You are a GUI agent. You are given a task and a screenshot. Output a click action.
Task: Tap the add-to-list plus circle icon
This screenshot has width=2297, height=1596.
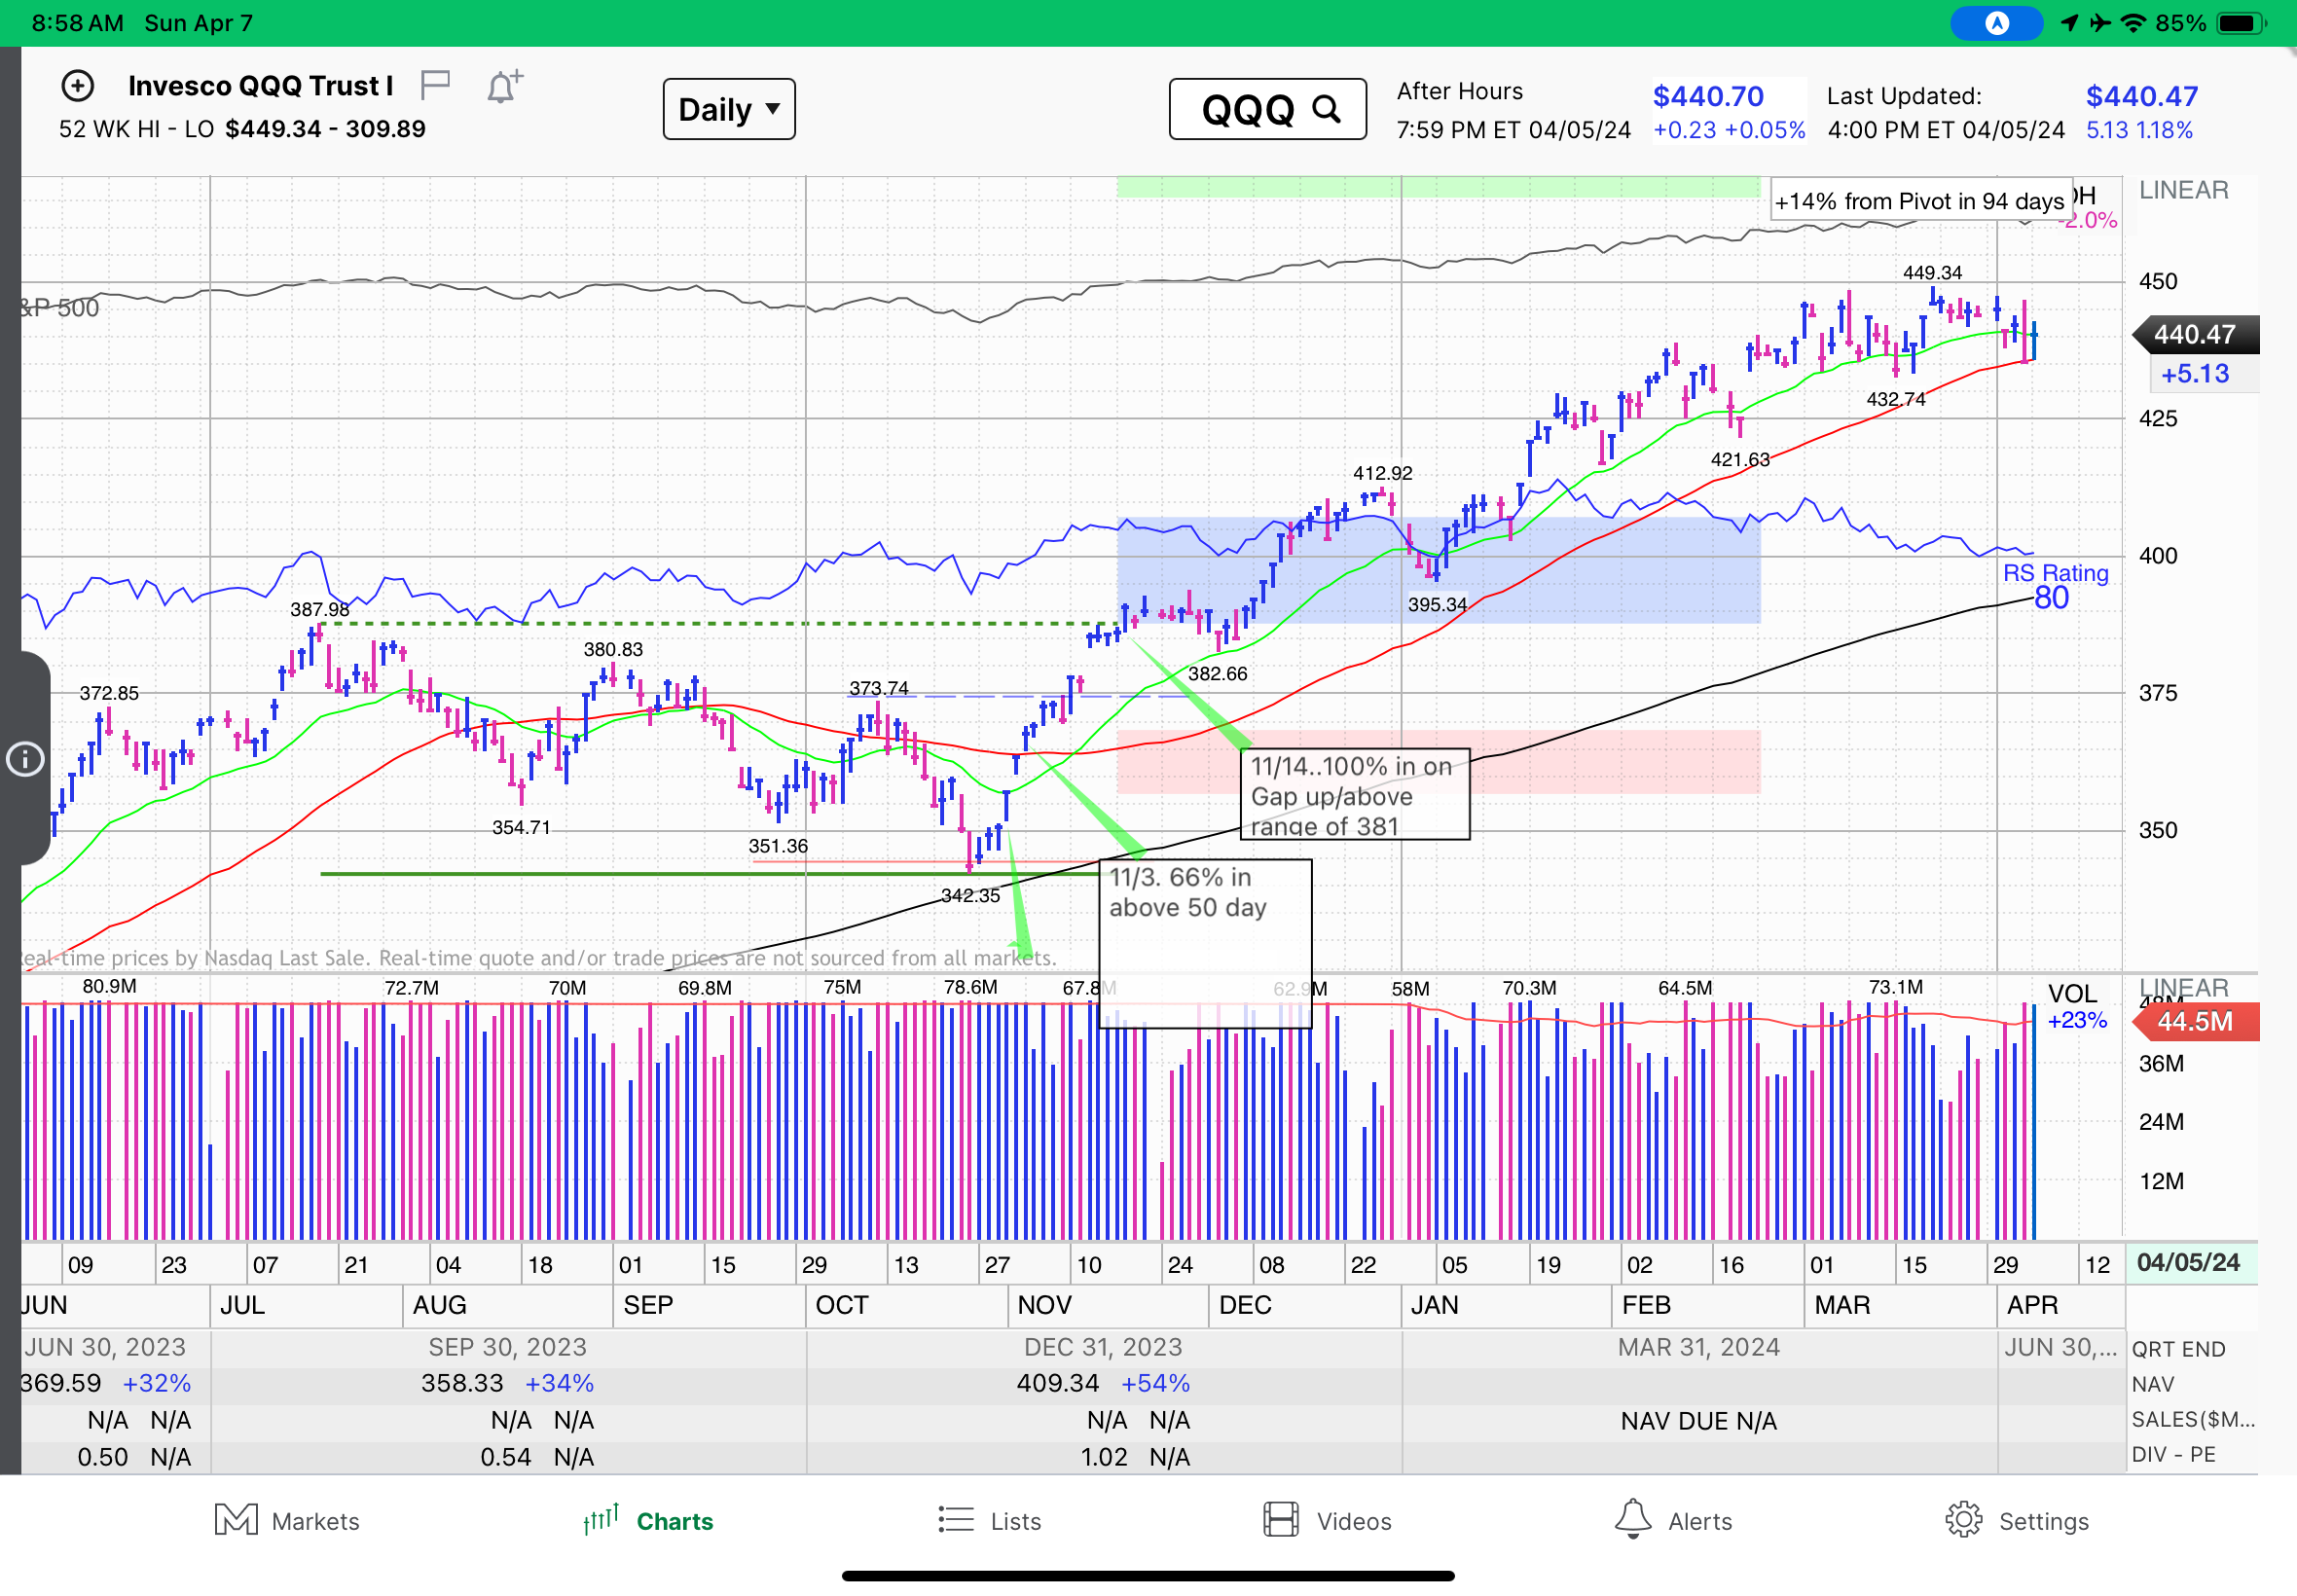pos(77,86)
